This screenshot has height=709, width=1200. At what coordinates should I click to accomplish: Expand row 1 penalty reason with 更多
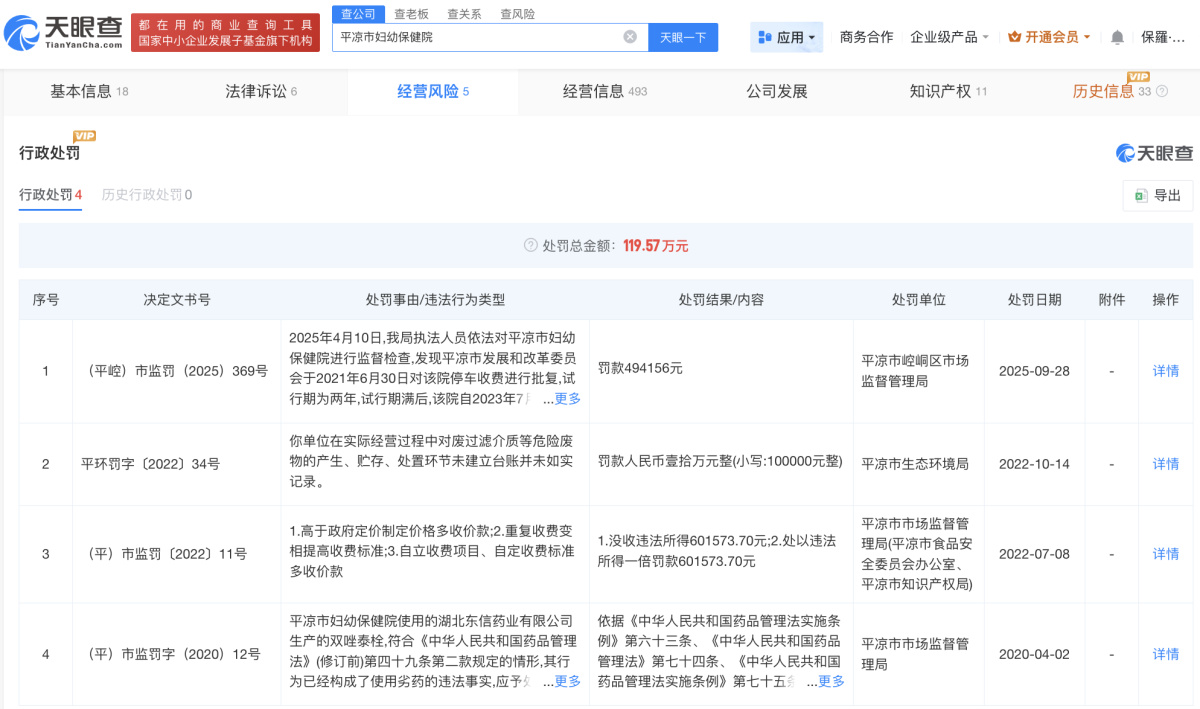(567, 399)
